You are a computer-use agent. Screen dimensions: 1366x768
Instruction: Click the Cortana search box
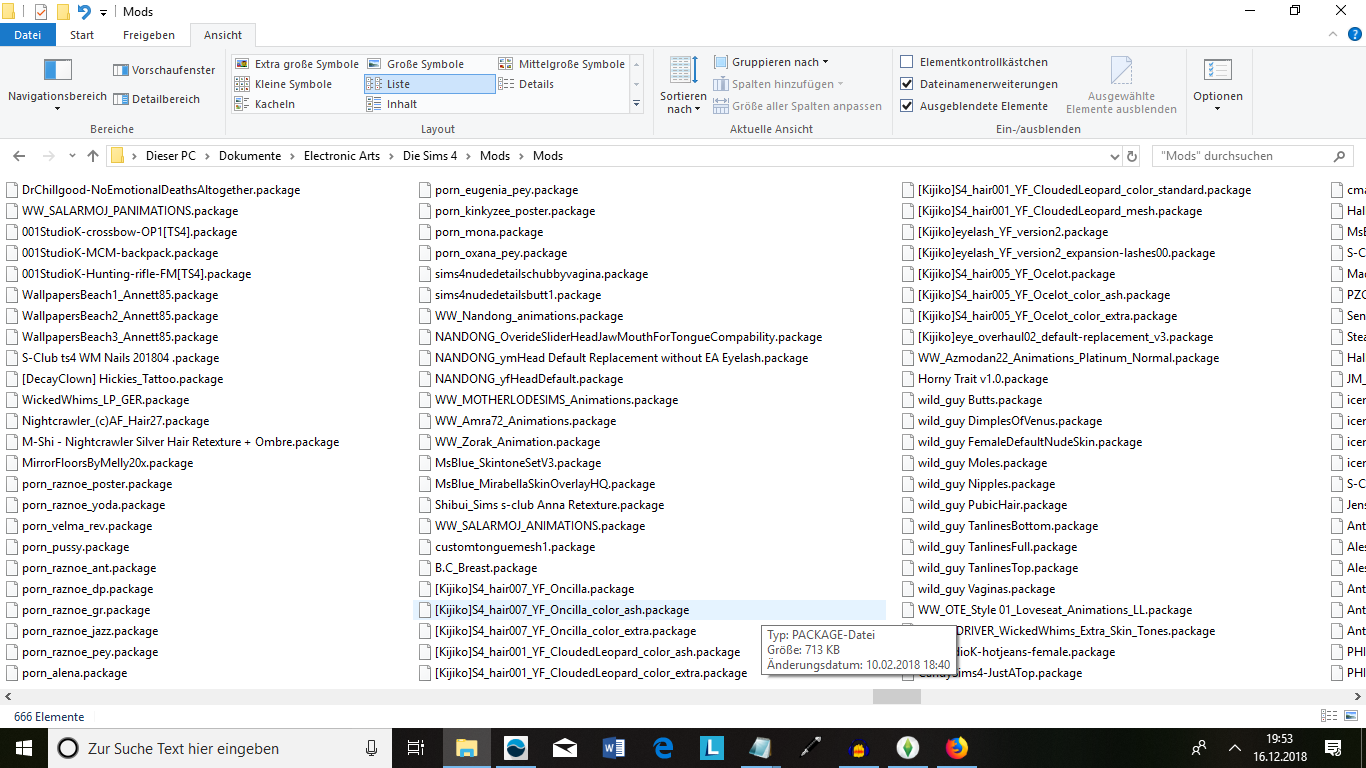point(218,748)
